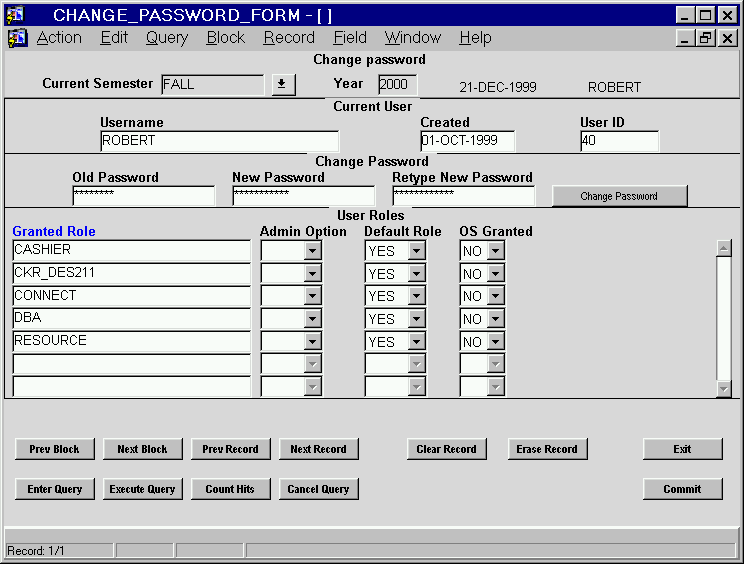Click the 21-DEC-1999 date text
This screenshot has width=744, height=564.
[498, 87]
